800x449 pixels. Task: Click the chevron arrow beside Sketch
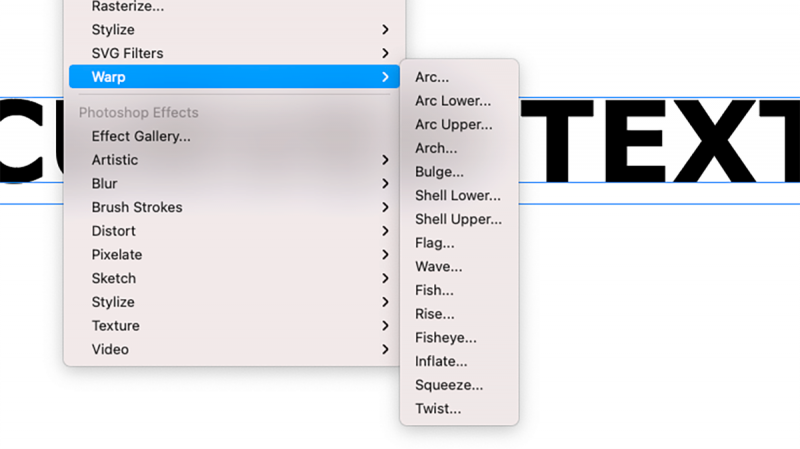click(x=385, y=278)
